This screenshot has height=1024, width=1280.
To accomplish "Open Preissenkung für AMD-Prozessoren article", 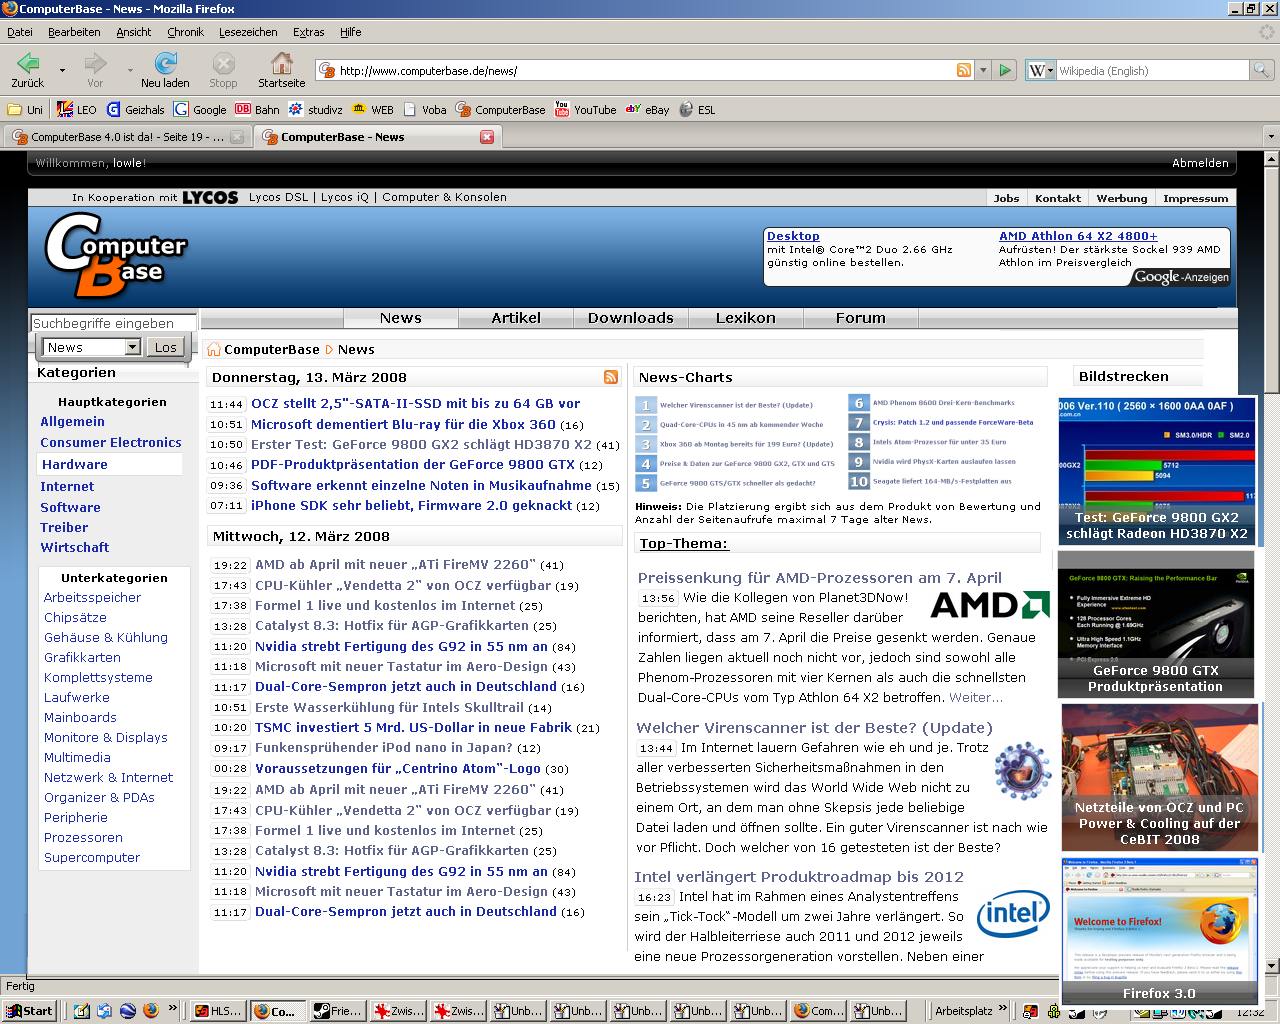I will (x=819, y=577).
